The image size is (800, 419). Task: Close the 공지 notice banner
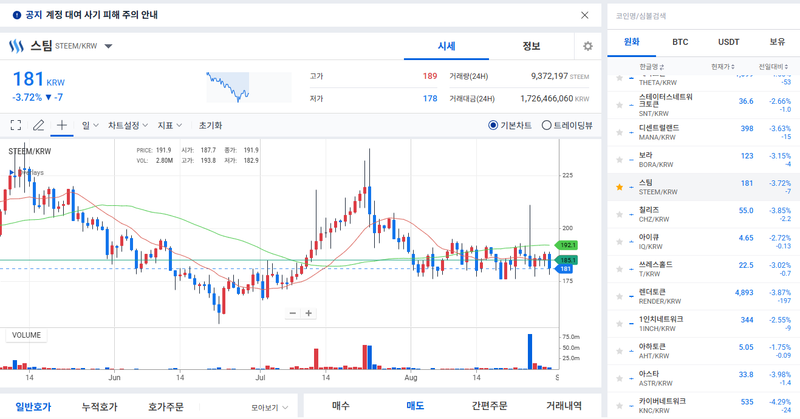point(585,15)
